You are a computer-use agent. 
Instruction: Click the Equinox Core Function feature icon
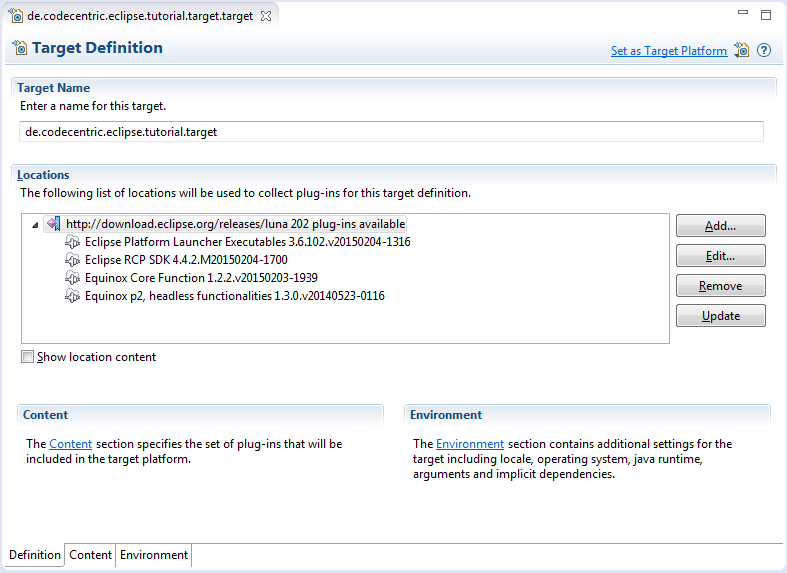click(73, 278)
